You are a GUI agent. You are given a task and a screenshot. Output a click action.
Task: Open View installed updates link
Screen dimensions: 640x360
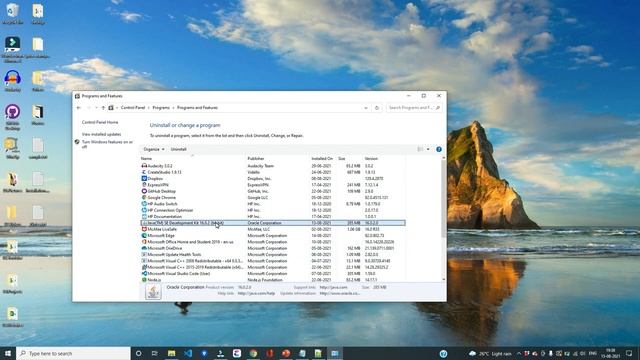[x=101, y=134]
